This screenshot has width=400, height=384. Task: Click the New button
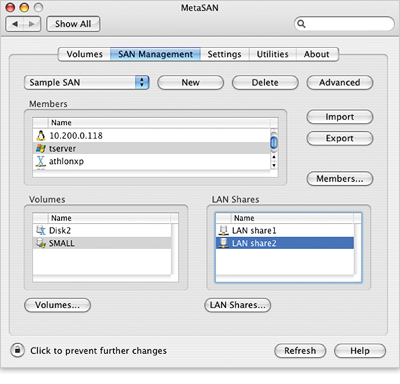coord(191,82)
